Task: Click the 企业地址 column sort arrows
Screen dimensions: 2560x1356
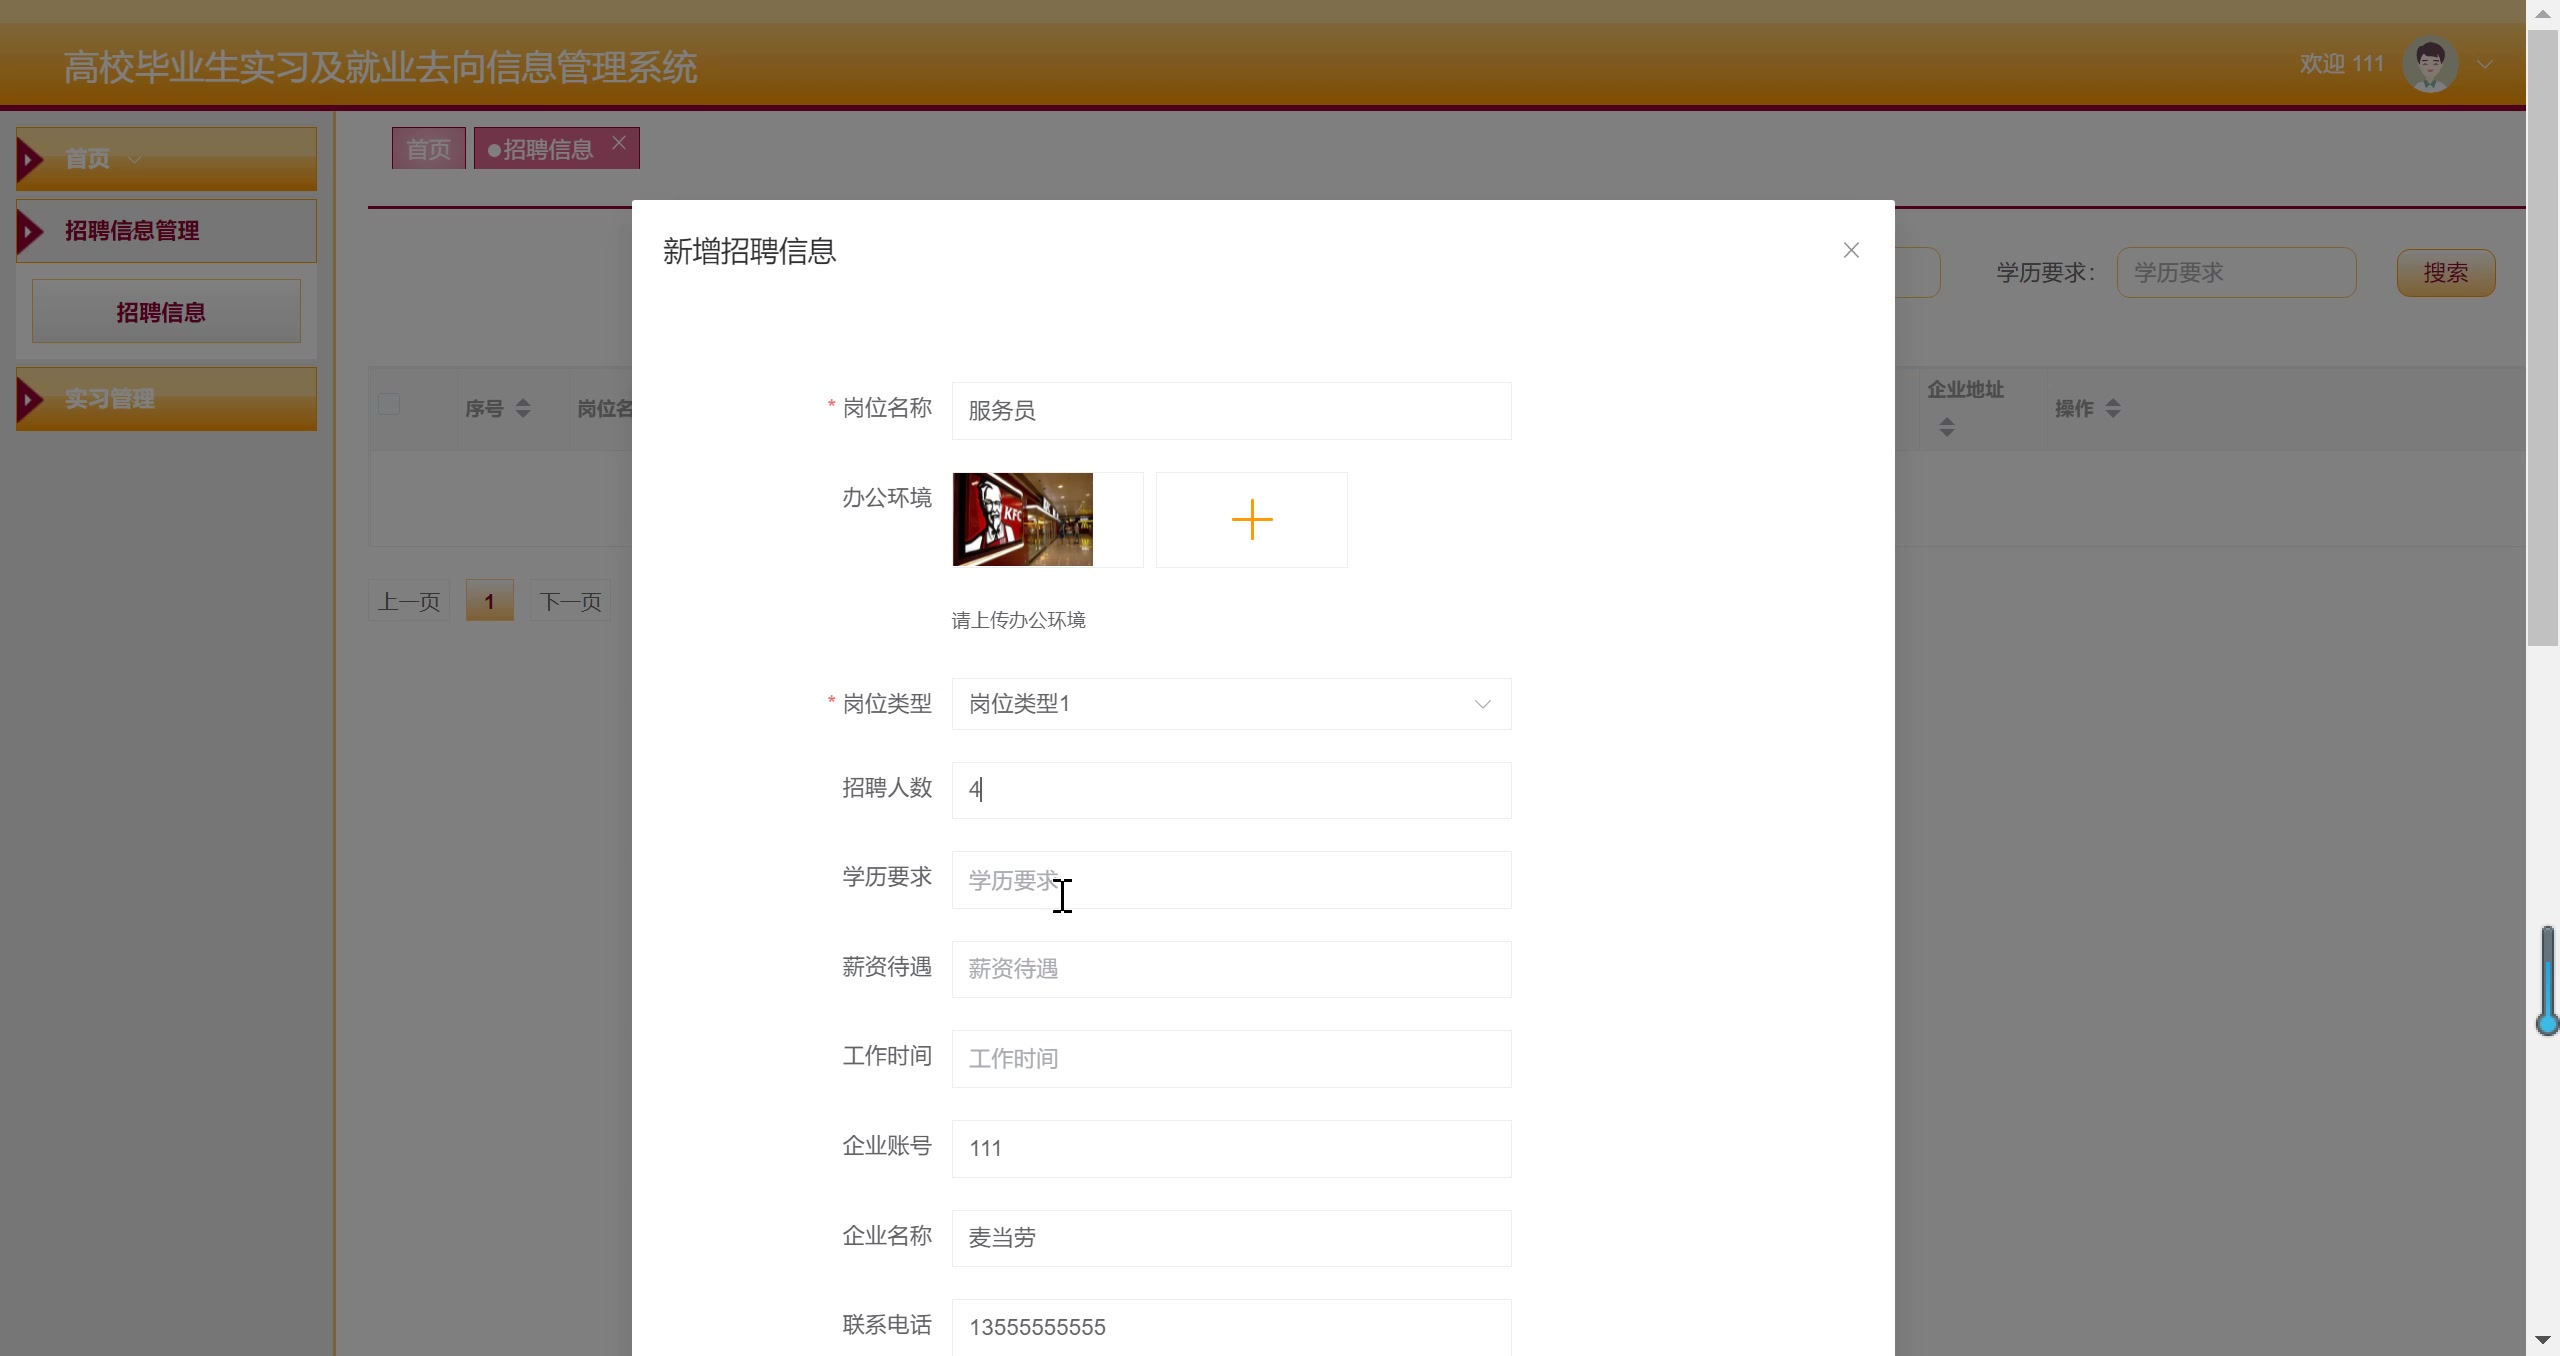Action: (1946, 427)
